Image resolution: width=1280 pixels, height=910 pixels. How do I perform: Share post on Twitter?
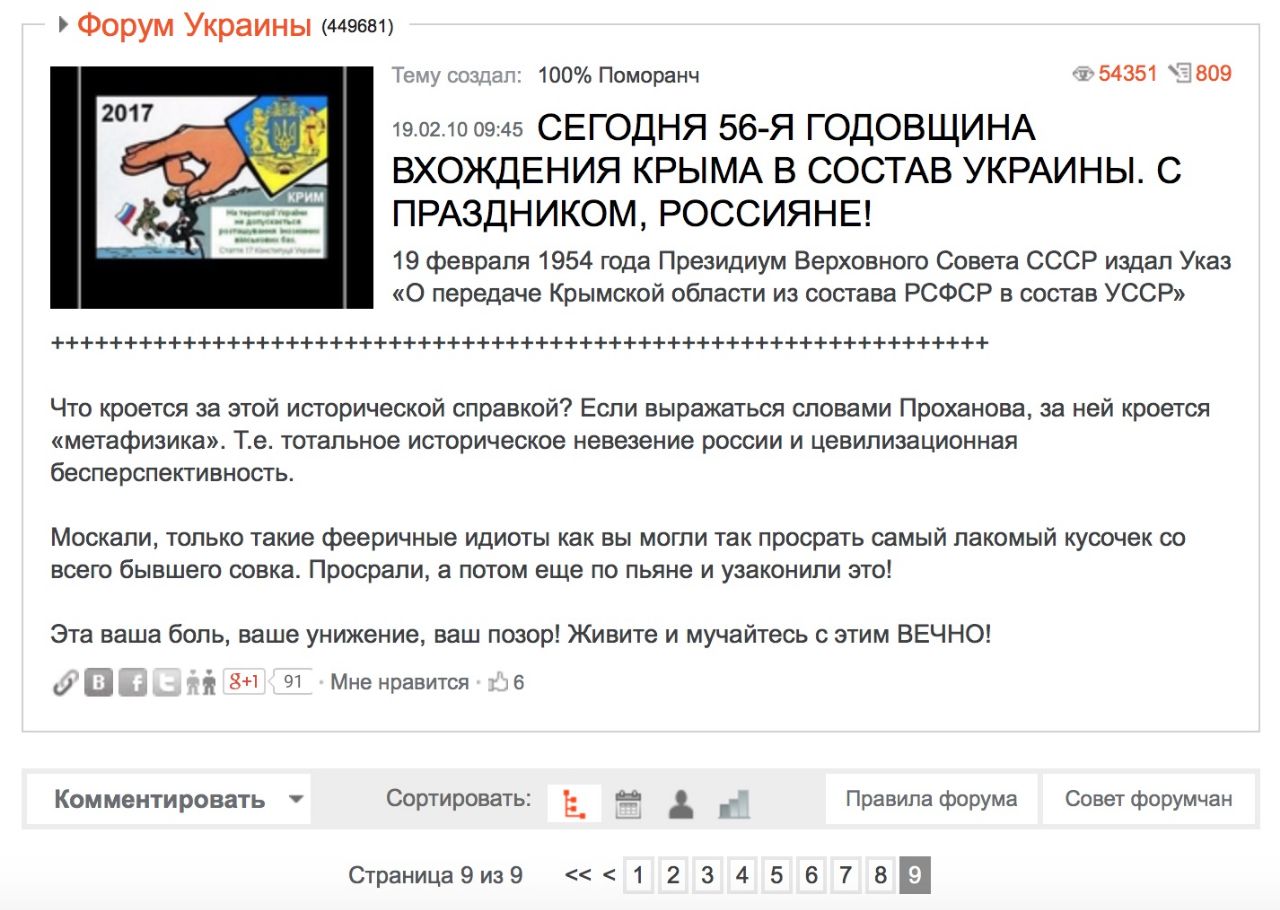[x=167, y=683]
